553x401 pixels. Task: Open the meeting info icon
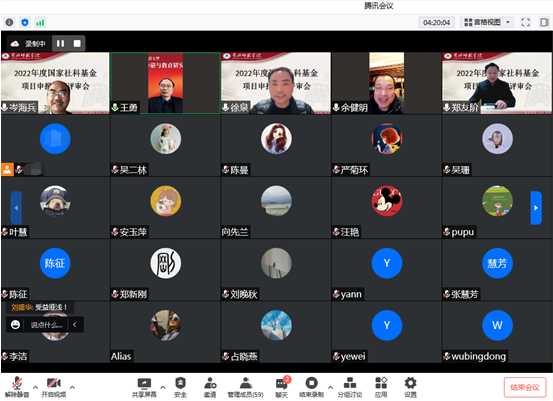point(10,23)
